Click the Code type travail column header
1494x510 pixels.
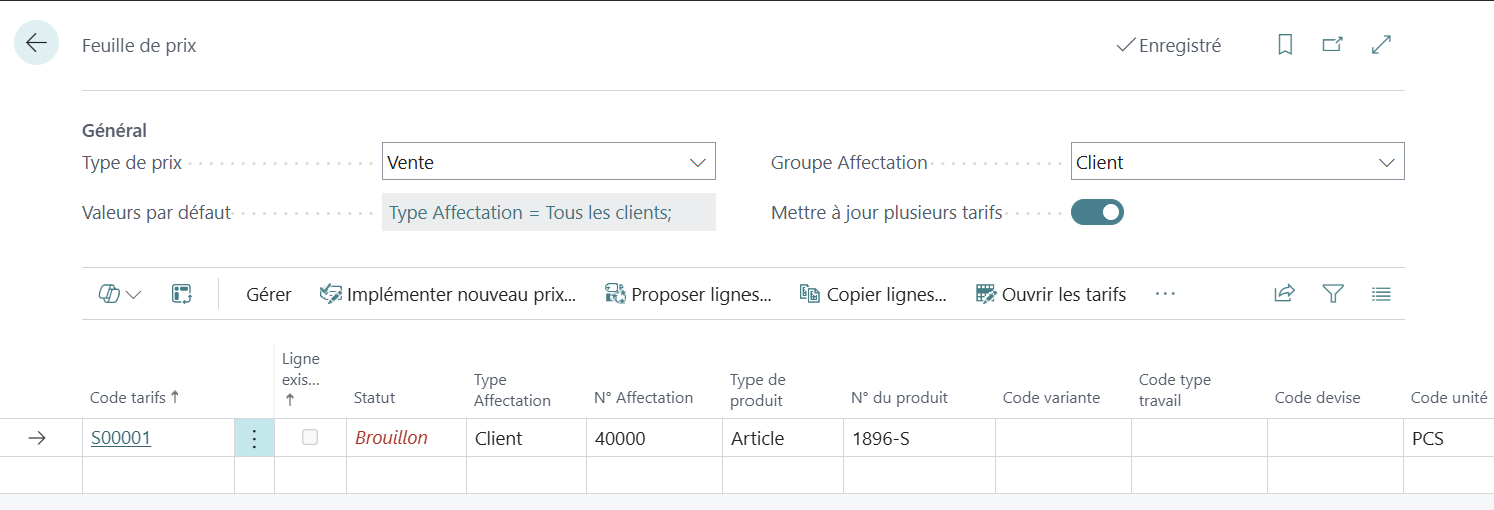(x=1175, y=390)
